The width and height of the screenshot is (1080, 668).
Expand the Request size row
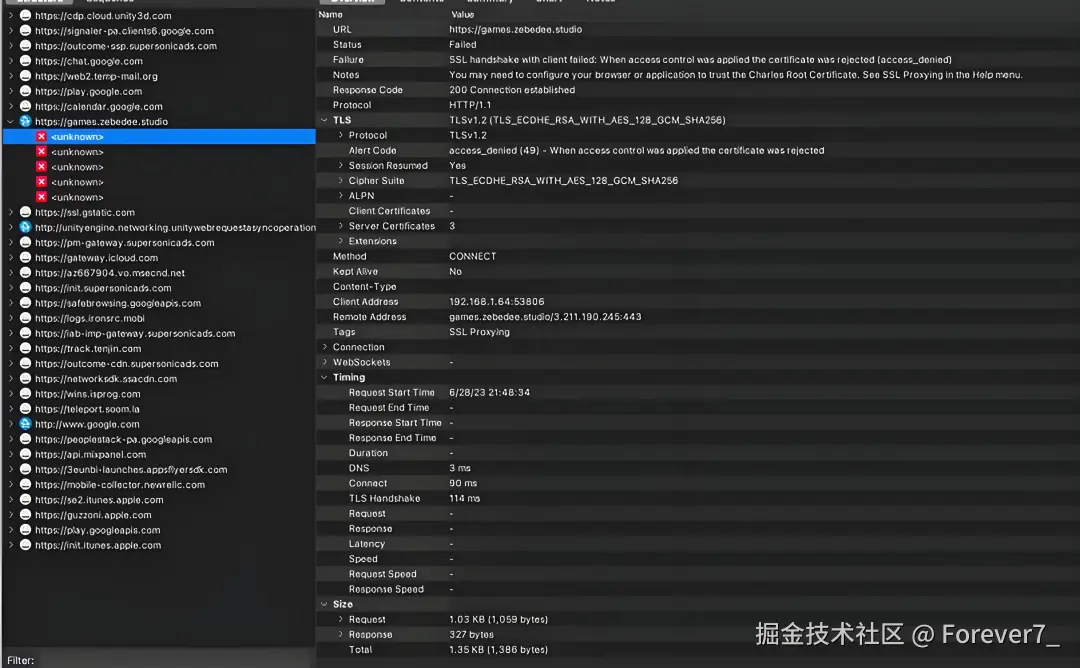point(340,619)
